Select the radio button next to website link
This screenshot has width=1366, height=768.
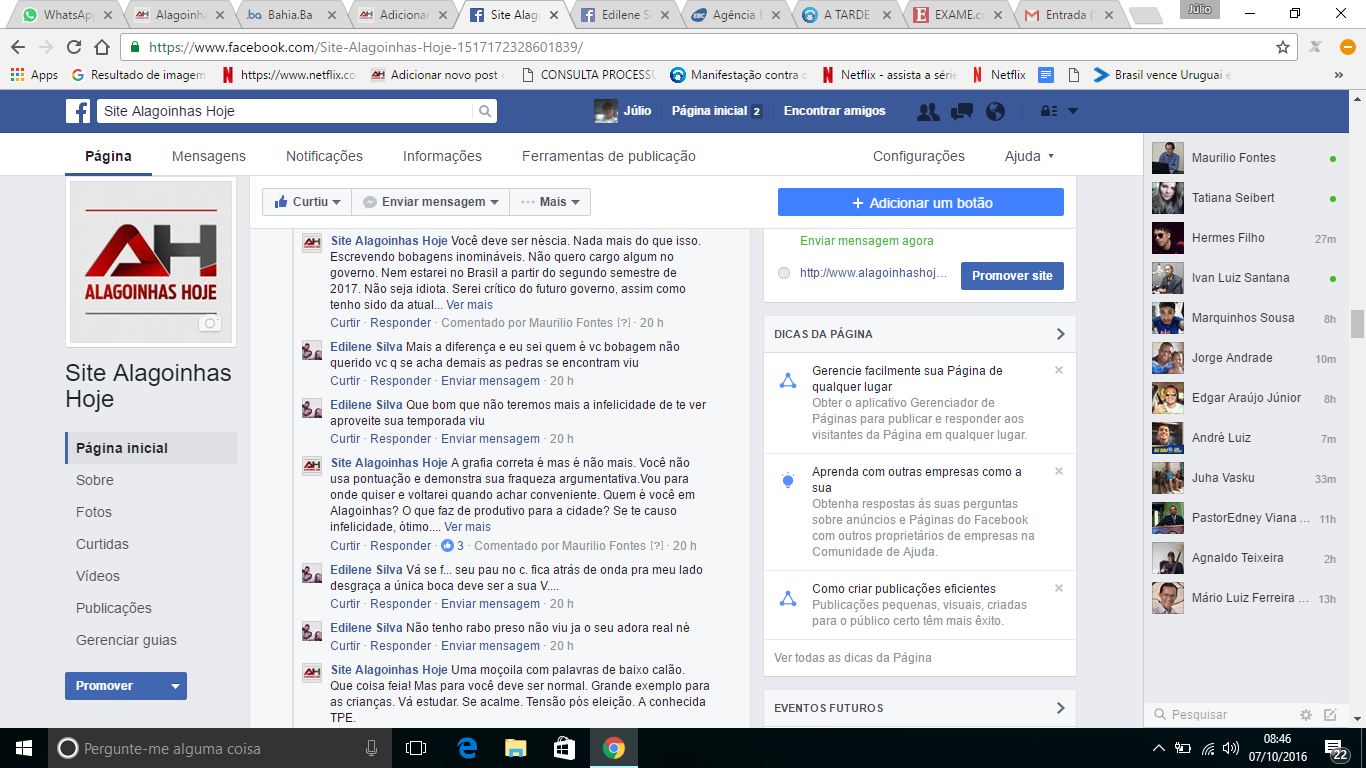[x=783, y=274]
